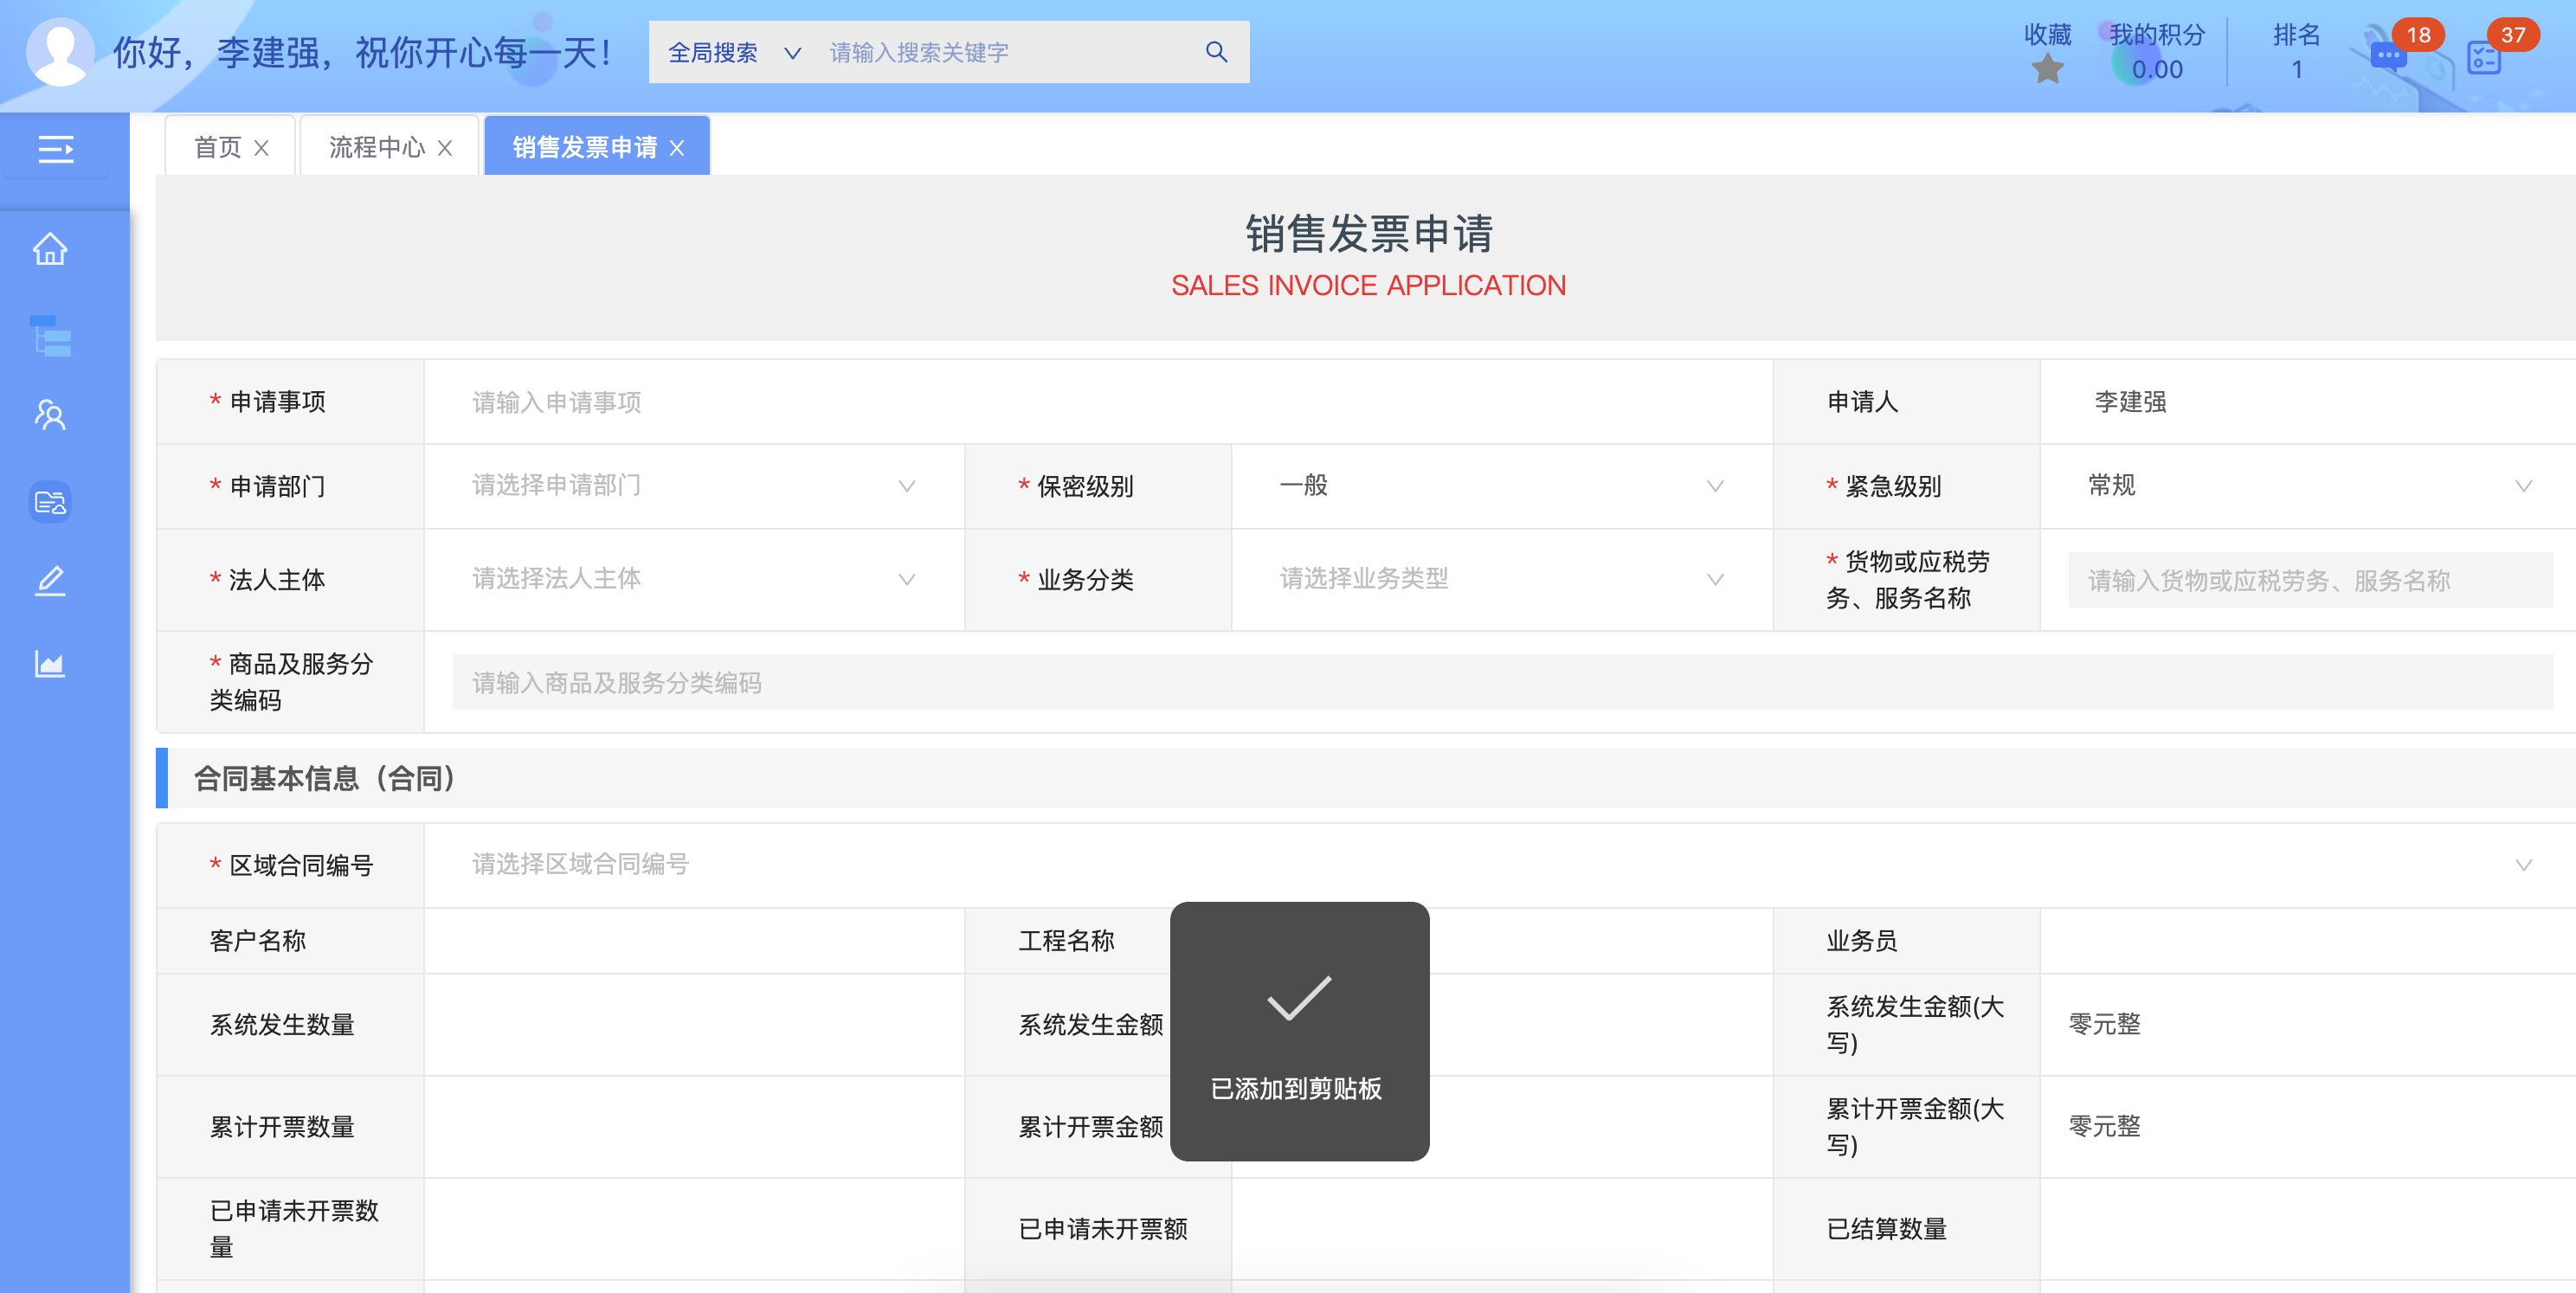Open the statistics chart icon in sidebar
Image resolution: width=2576 pixels, height=1293 pixels.
pos(50,663)
